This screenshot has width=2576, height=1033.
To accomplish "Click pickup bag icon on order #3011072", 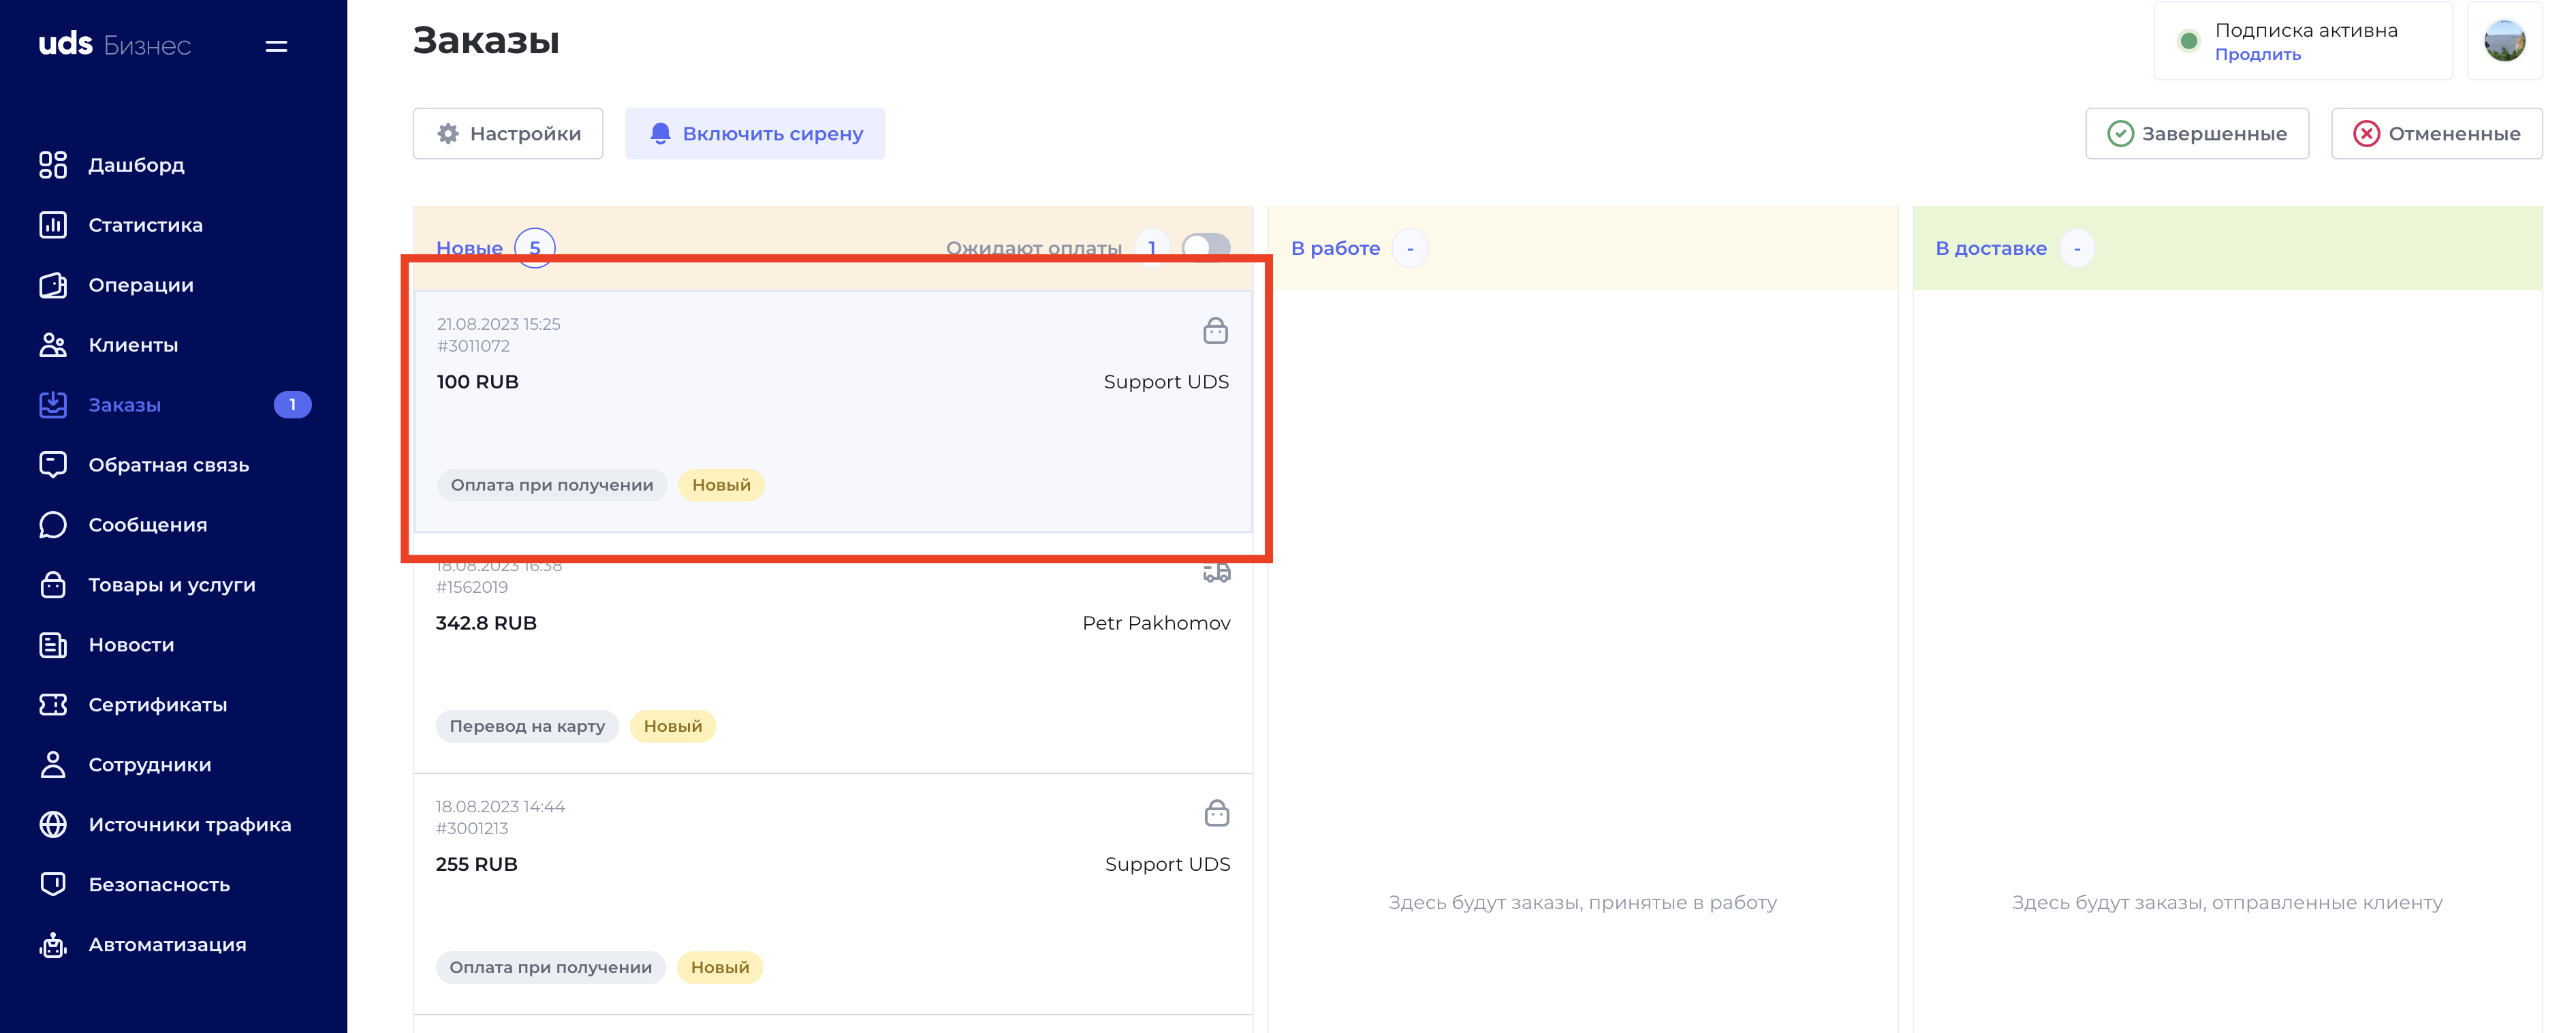I will (x=1215, y=331).
